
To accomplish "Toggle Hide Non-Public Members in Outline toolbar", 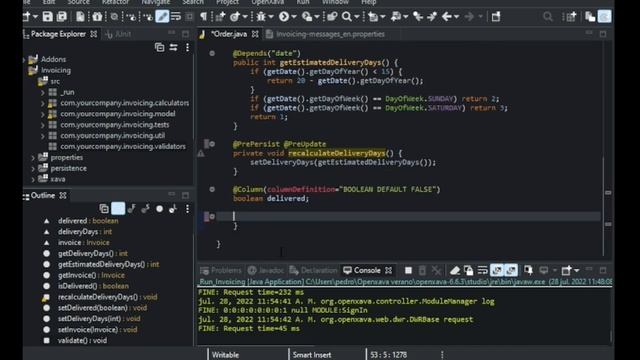I will (x=159, y=209).
